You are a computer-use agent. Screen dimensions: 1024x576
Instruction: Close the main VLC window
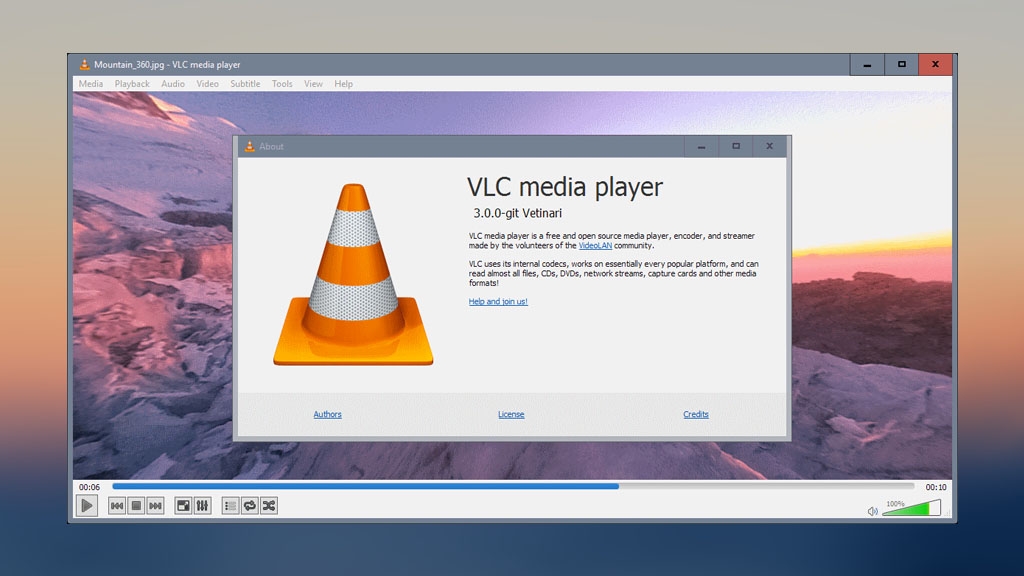pyautogui.click(x=935, y=65)
